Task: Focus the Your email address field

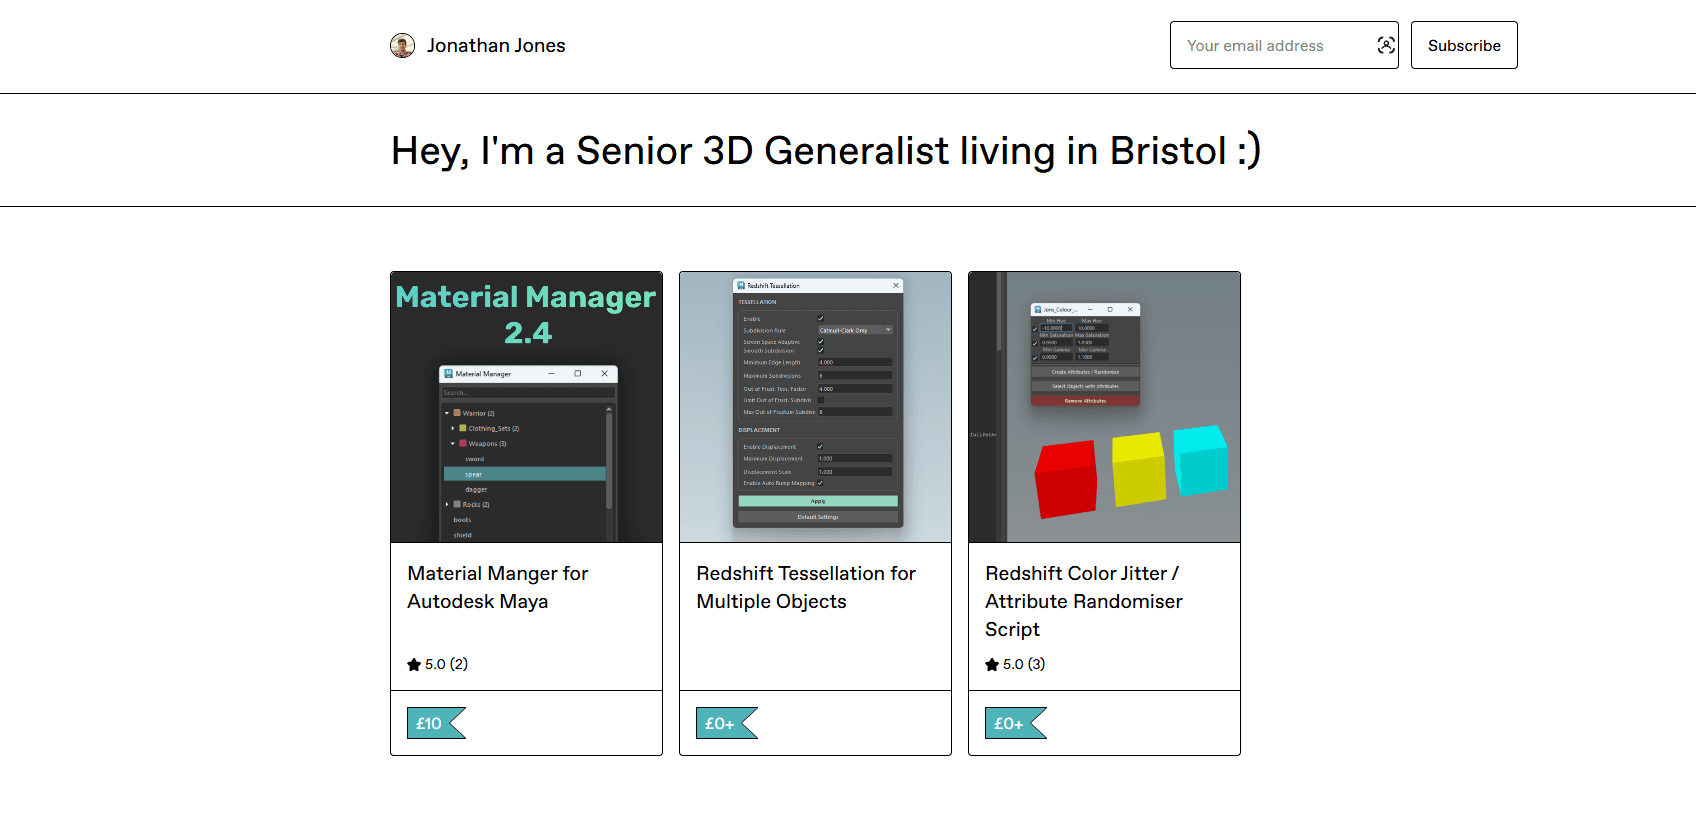Action: (1284, 45)
